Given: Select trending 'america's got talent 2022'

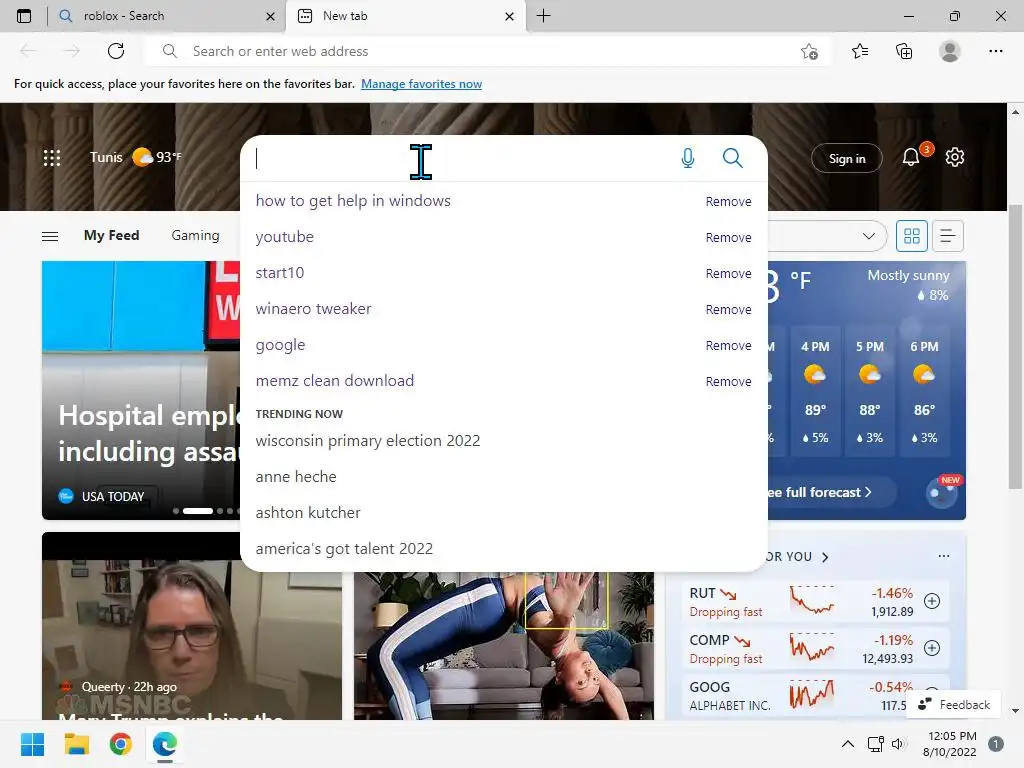Looking at the screenshot, I should click(344, 549).
